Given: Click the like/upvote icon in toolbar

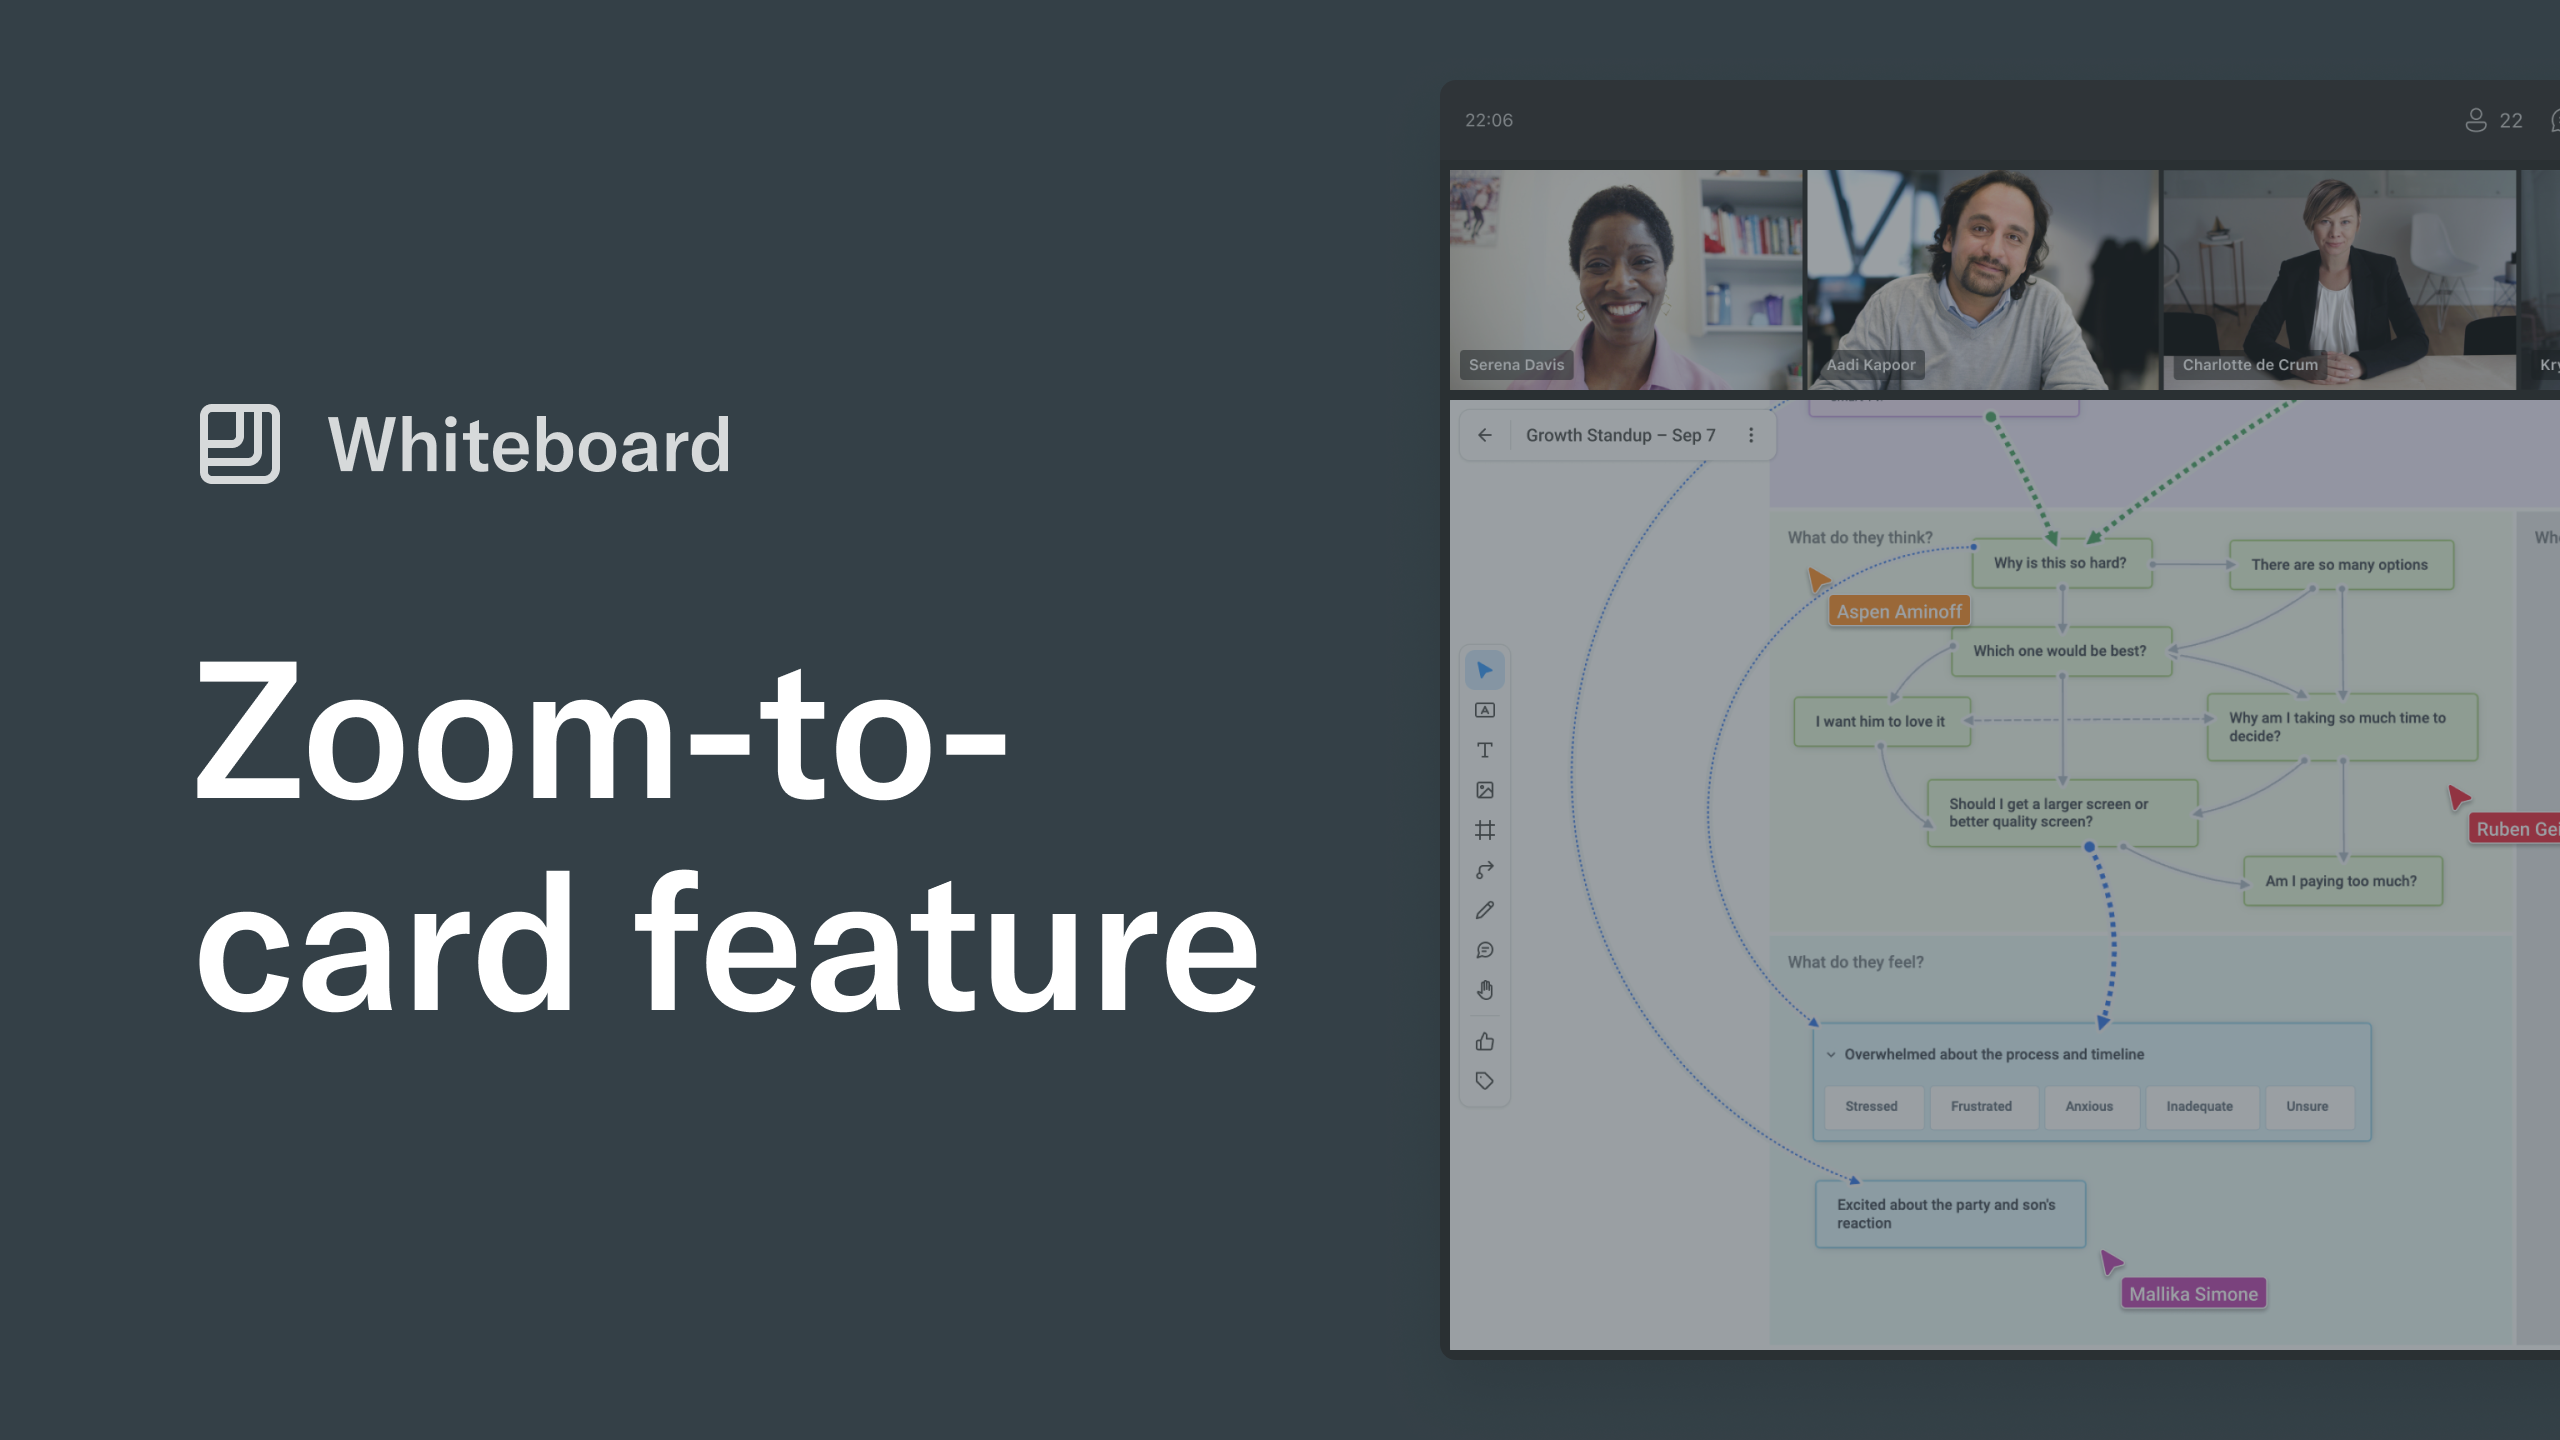Looking at the screenshot, I should (x=1486, y=1039).
